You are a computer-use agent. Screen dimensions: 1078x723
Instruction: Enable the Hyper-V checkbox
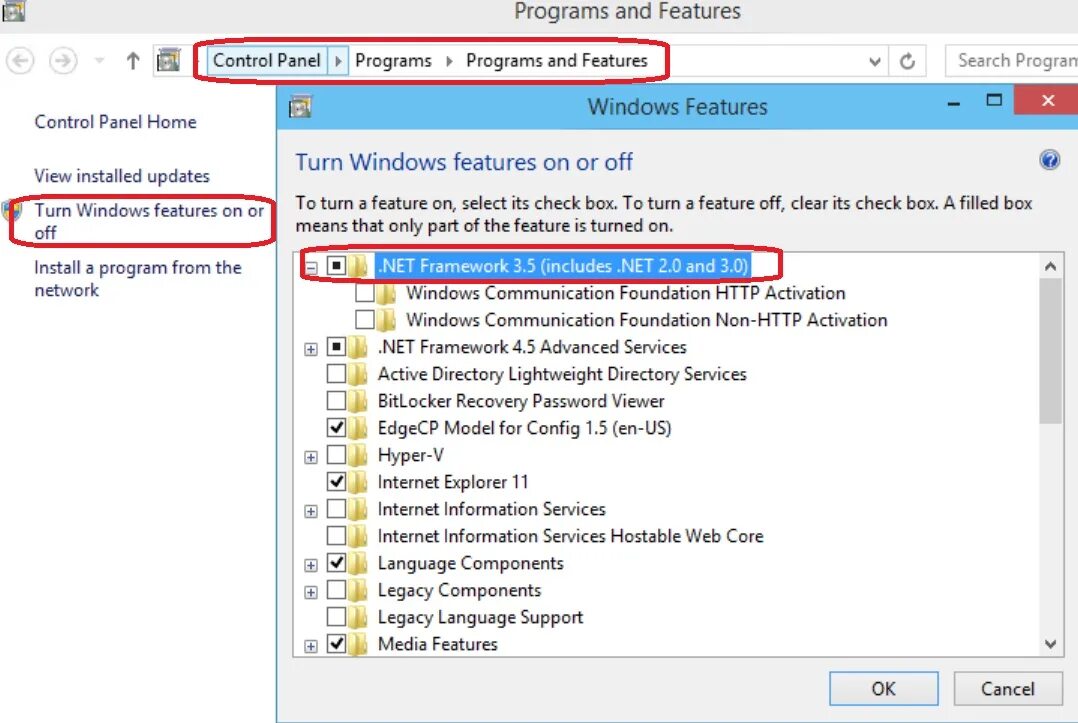tap(336, 455)
